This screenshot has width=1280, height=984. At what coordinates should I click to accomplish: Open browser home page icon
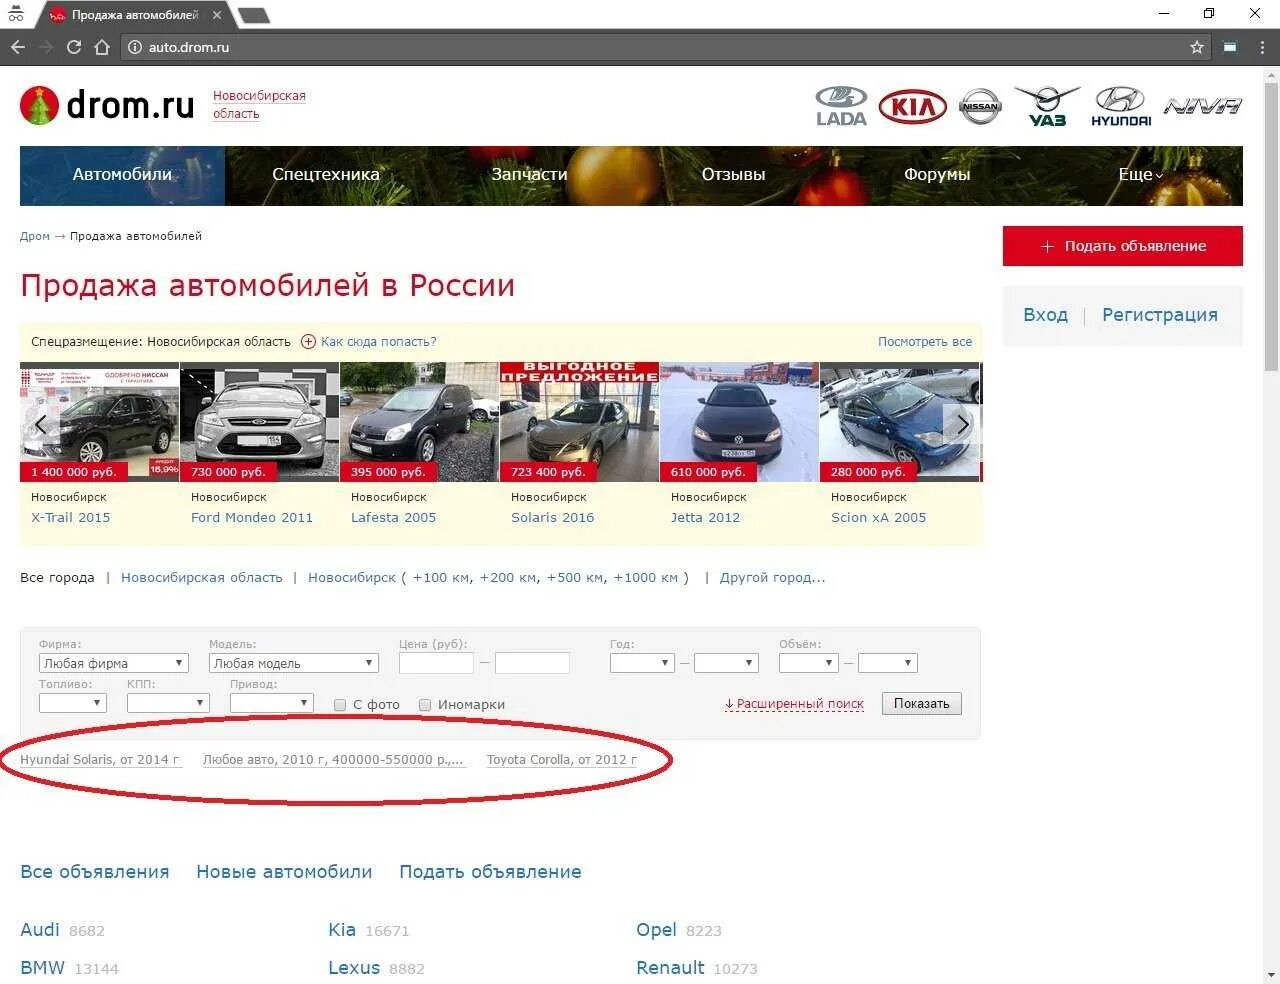(x=101, y=47)
